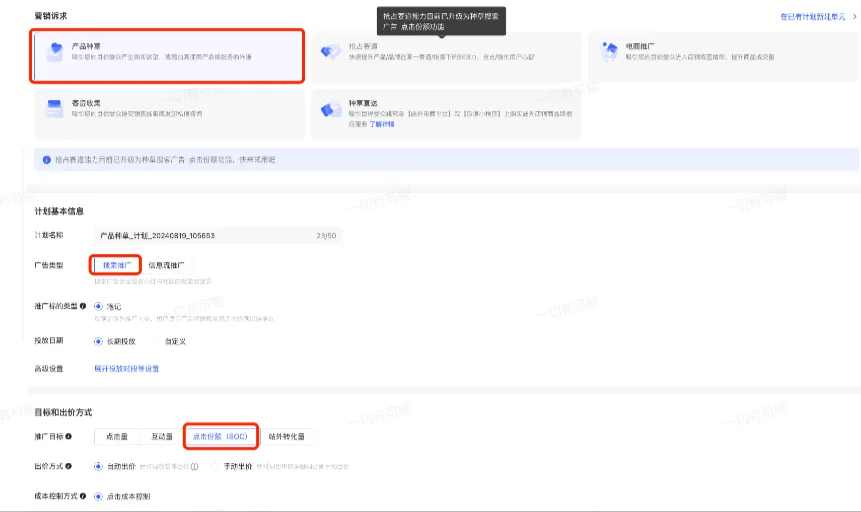Click the 计划基本信息 section heading

click(x=59, y=211)
